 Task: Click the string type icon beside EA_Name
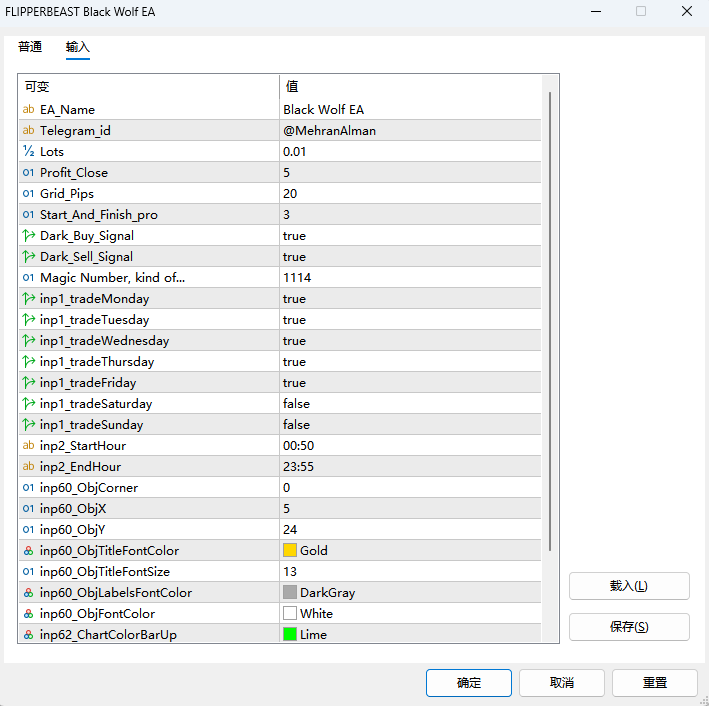click(28, 109)
